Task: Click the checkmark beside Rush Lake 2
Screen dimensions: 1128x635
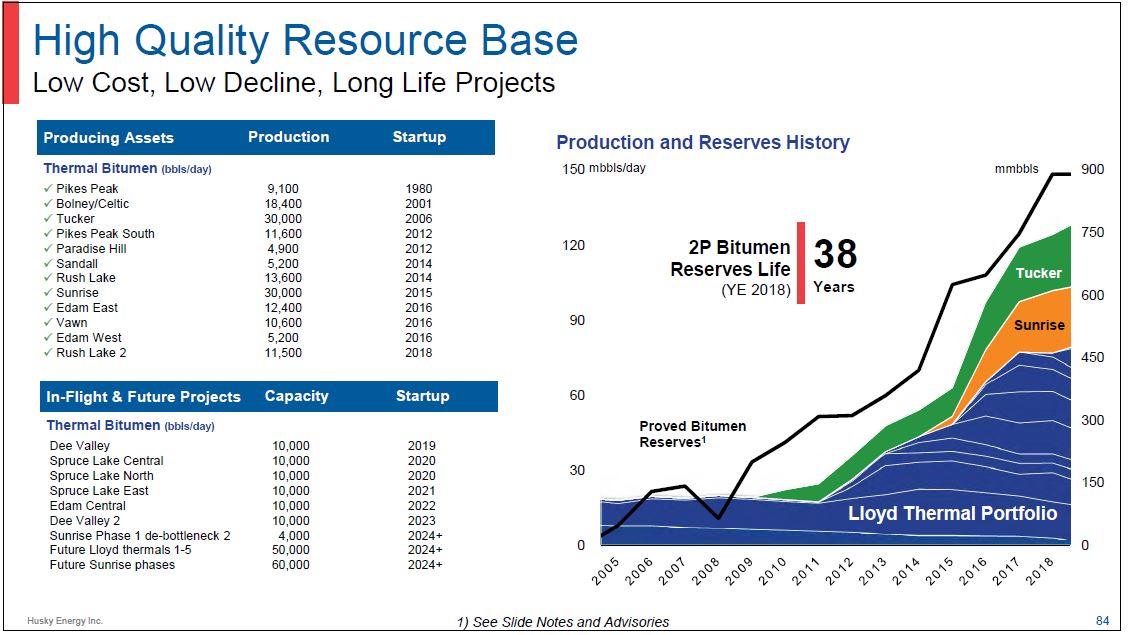Action: coord(48,353)
